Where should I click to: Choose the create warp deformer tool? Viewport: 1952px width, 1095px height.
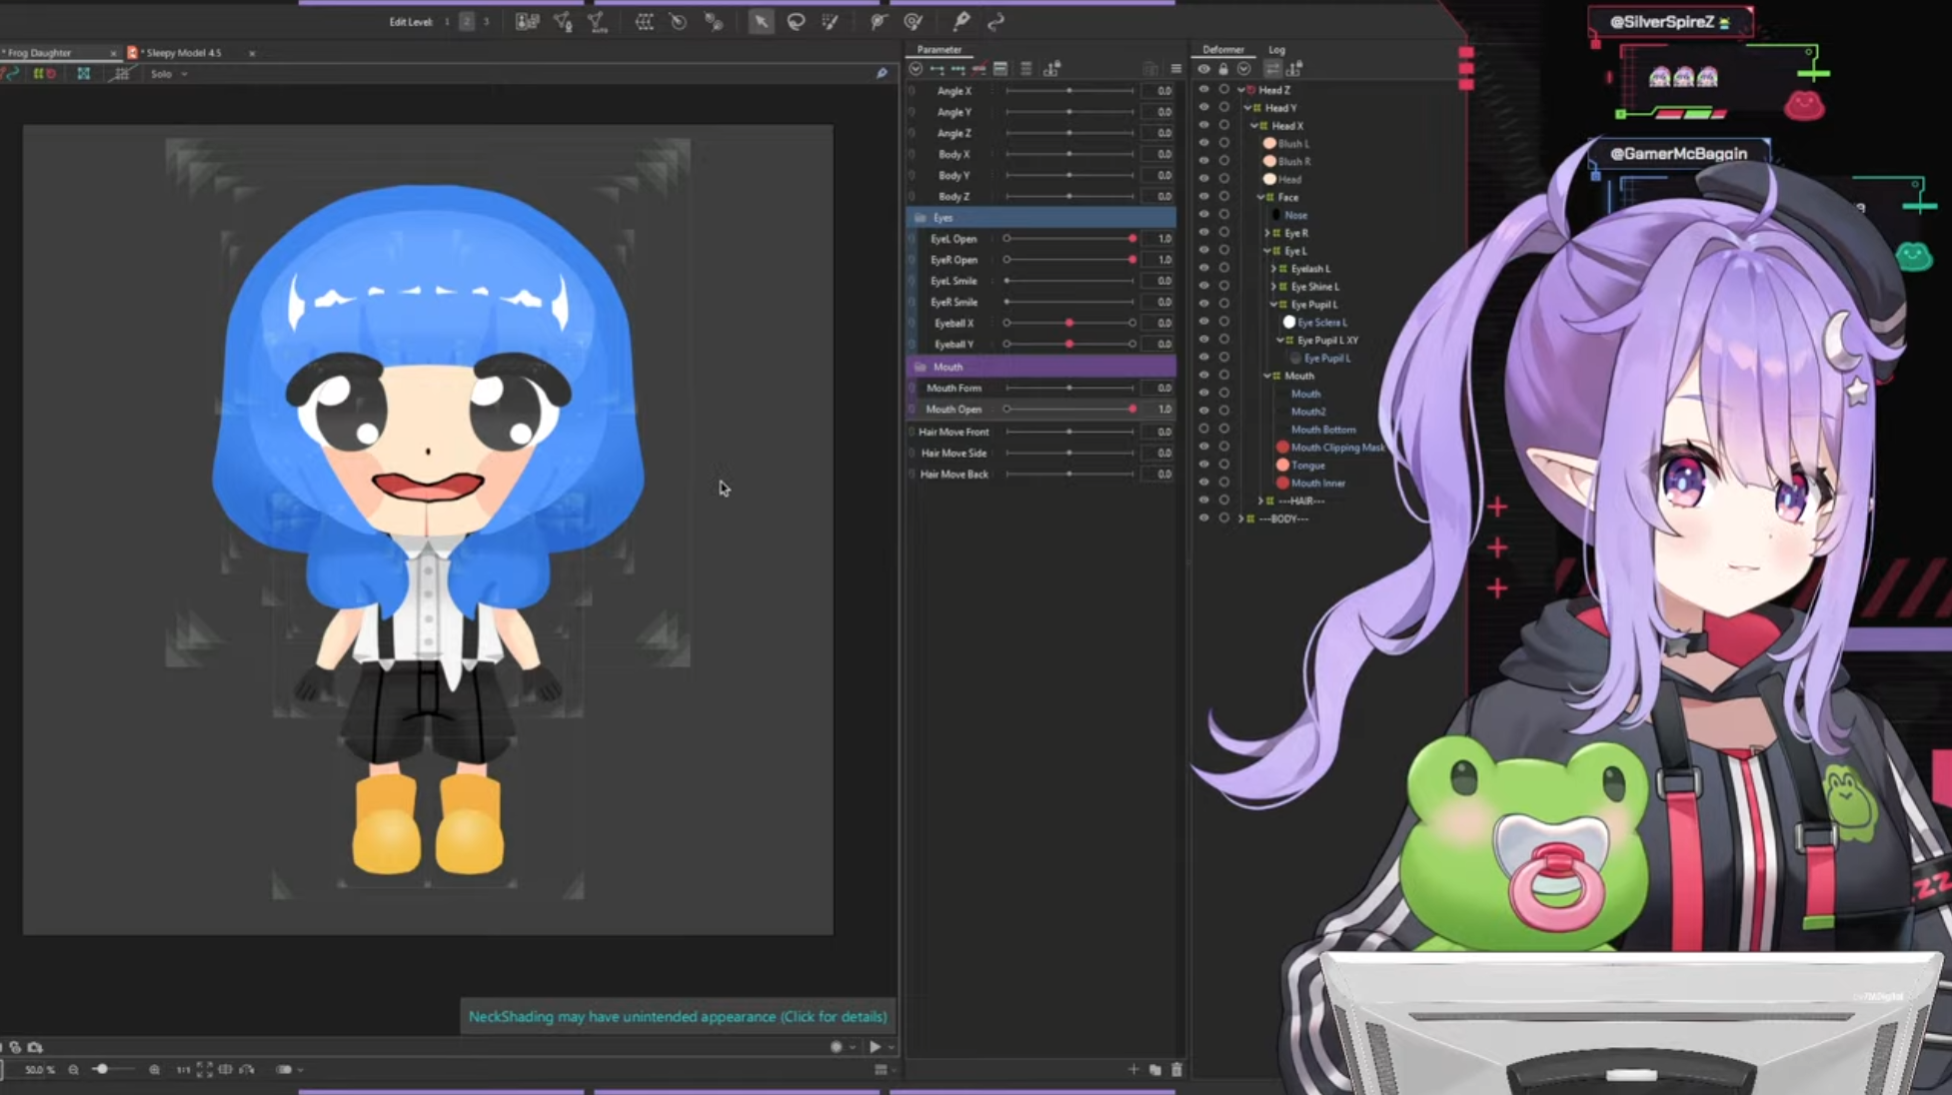[644, 21]
